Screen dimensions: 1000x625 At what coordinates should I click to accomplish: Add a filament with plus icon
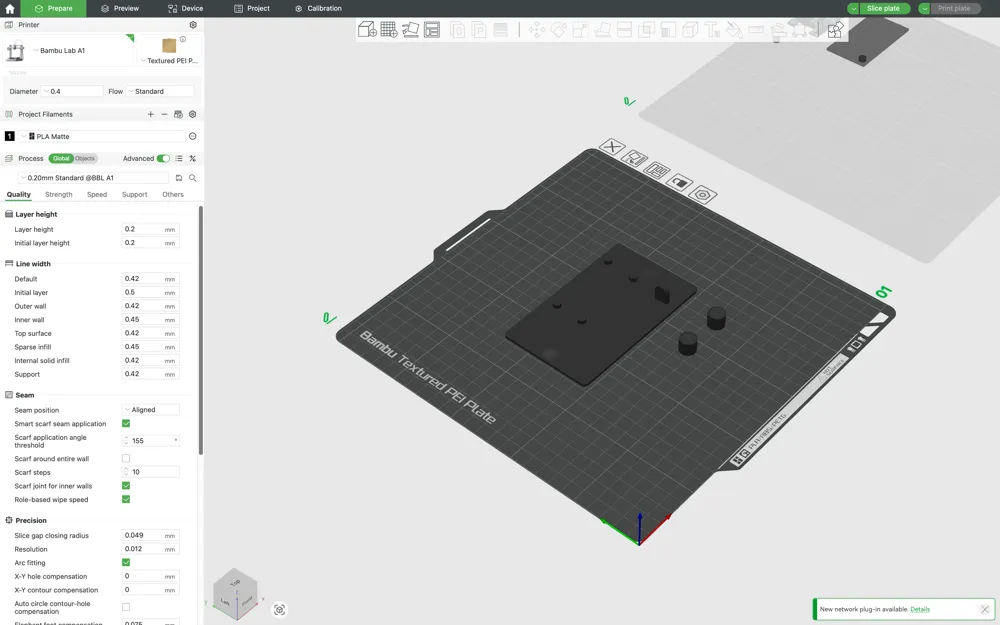pyautogui.click(x=151, y=114)
